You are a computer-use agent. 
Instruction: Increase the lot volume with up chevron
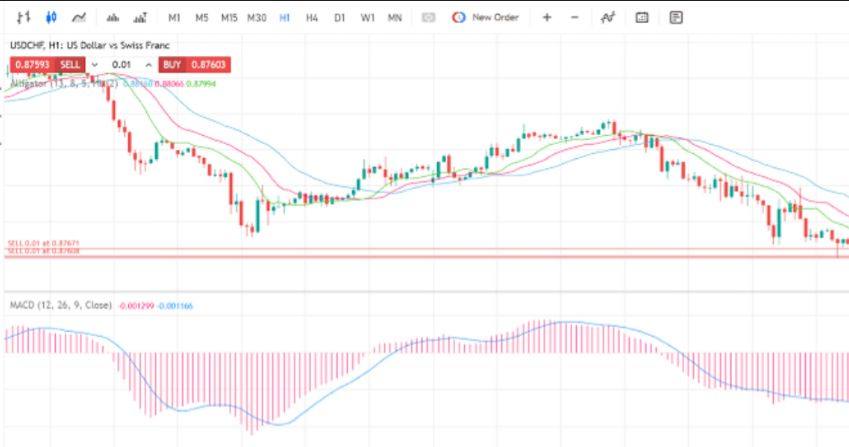tap(148, 65)
